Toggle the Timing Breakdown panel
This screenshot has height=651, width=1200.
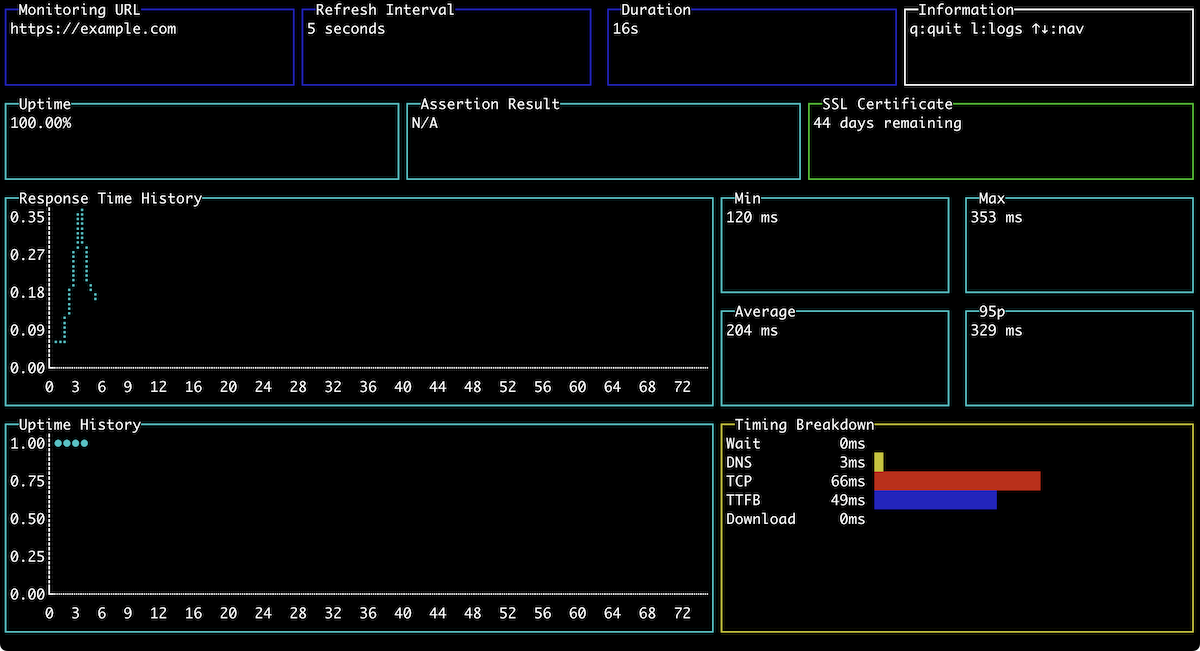tap(803, 424)
